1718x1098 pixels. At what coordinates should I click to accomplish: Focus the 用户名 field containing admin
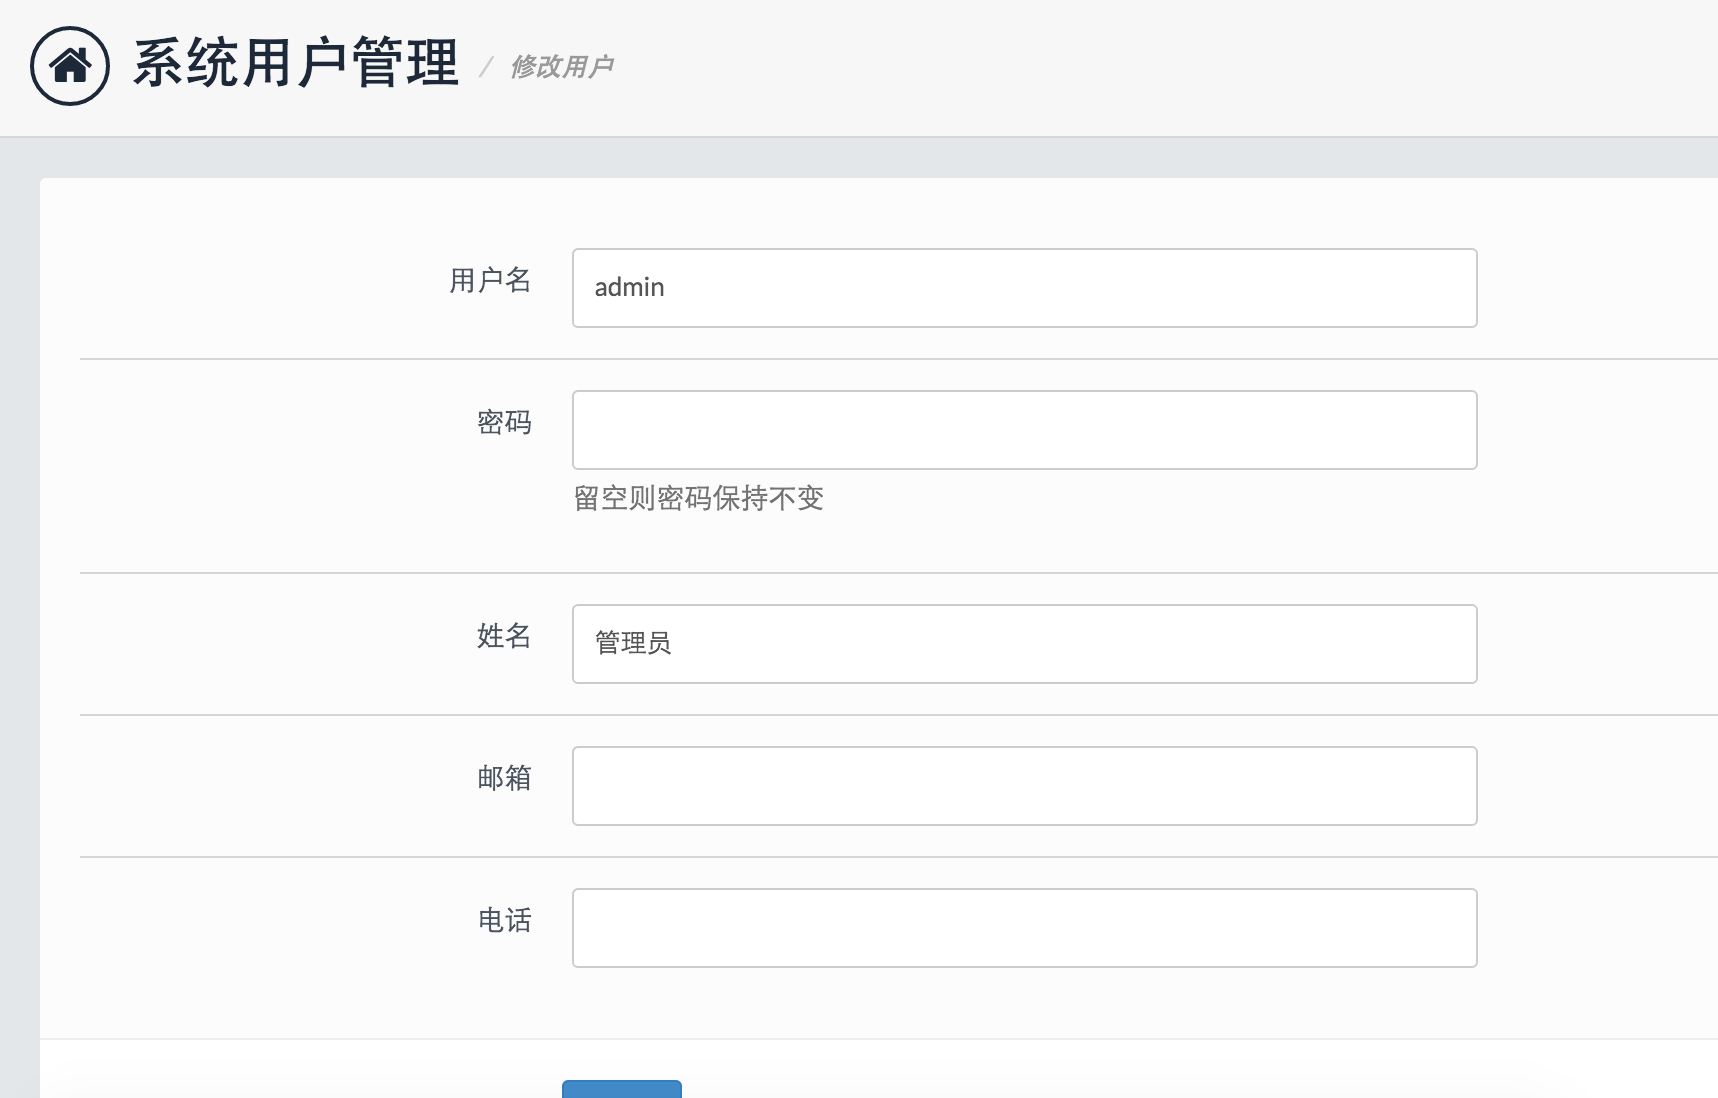(1024, 288)
